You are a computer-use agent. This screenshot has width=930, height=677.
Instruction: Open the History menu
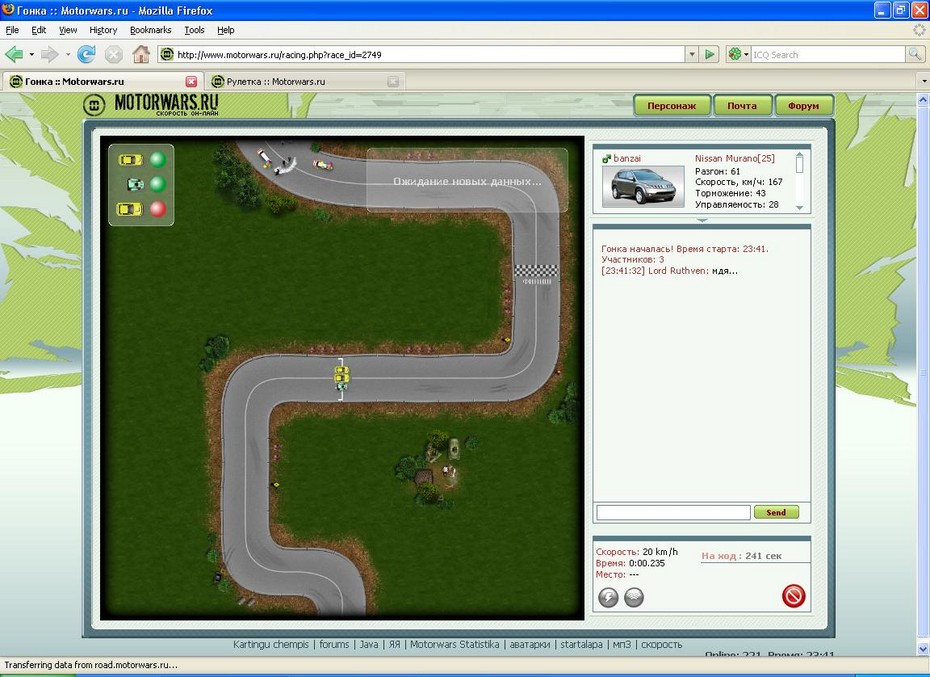(x=103, y=30)
